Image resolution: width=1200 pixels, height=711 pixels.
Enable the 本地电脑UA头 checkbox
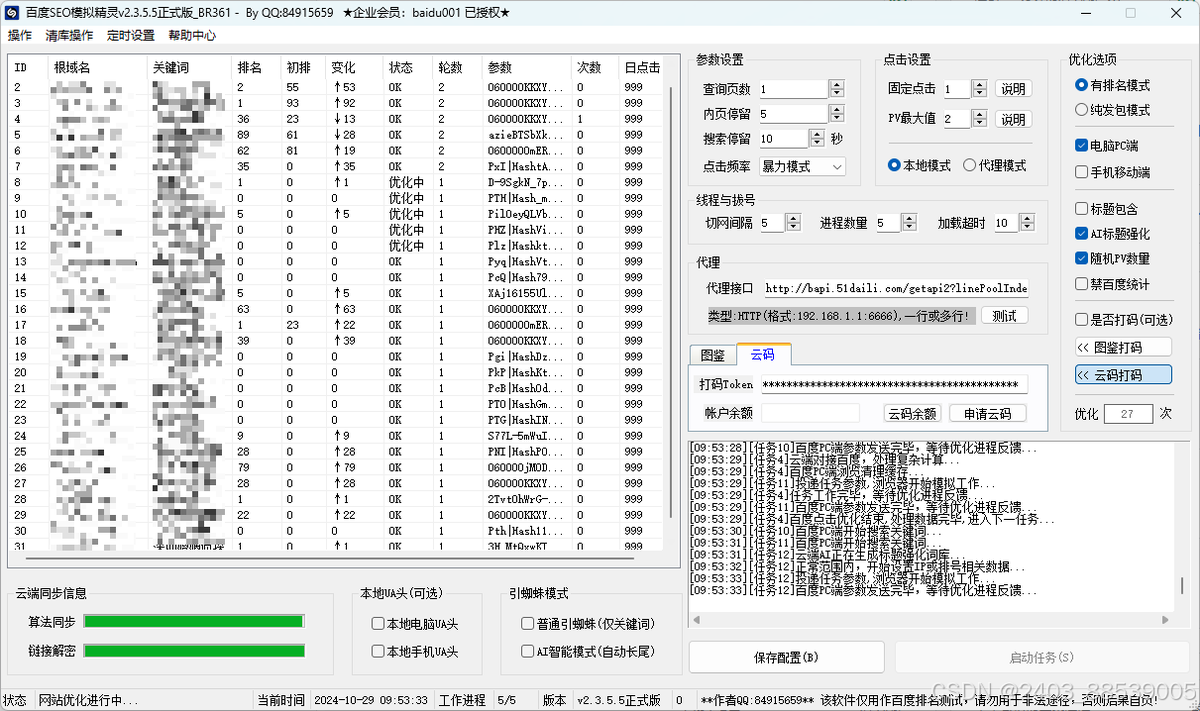click(x=377, y=625)
